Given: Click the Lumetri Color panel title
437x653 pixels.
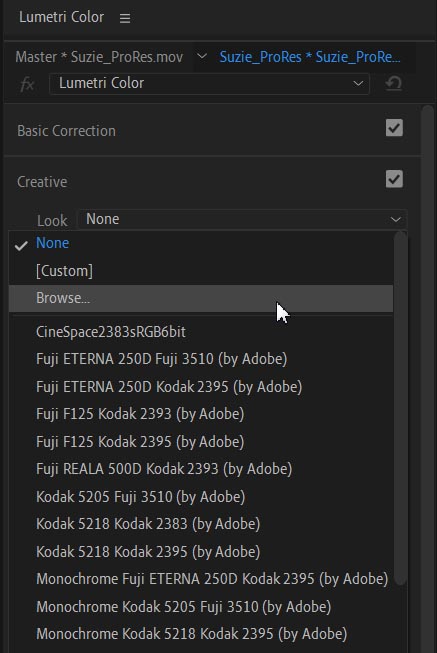Looking at the screenshot, I should tap(61, 17).
